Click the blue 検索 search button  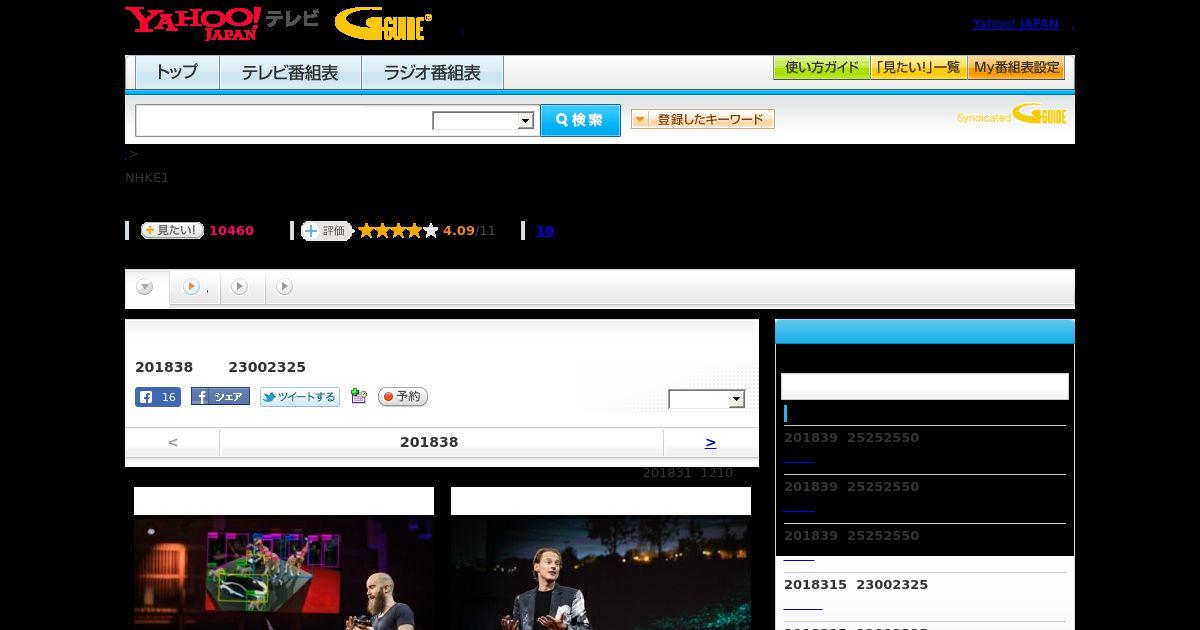click(580, 120)
